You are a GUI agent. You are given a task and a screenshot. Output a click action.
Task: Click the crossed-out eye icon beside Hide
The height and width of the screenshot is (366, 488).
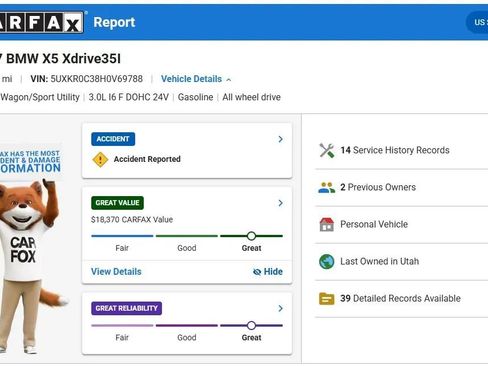pyautogui.click(x=257, y=272)
